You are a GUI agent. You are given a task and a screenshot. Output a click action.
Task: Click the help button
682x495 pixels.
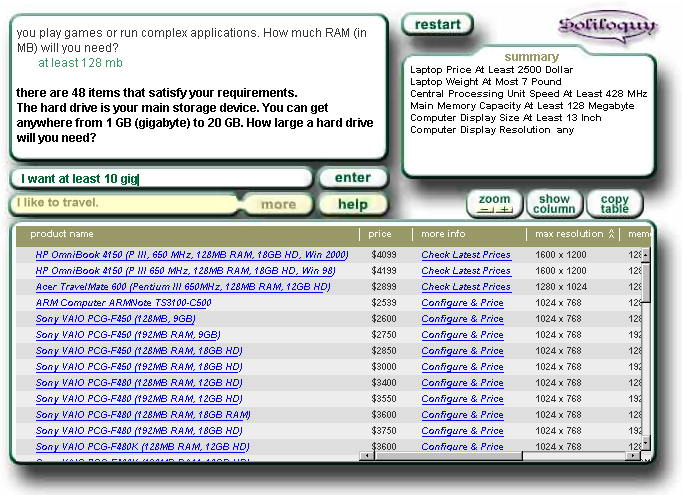[353, 204]
